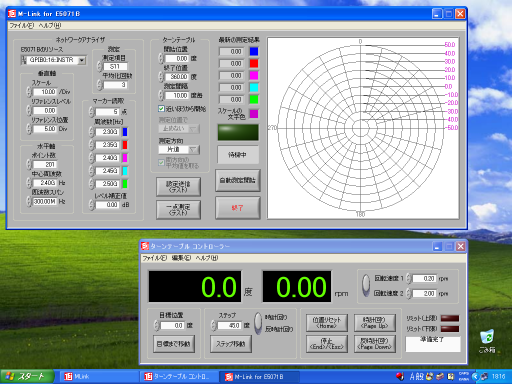Viewport: 512px width, 384px height.
Task: Open the File menu in turntable controller
Action: [x=155, y=258]
